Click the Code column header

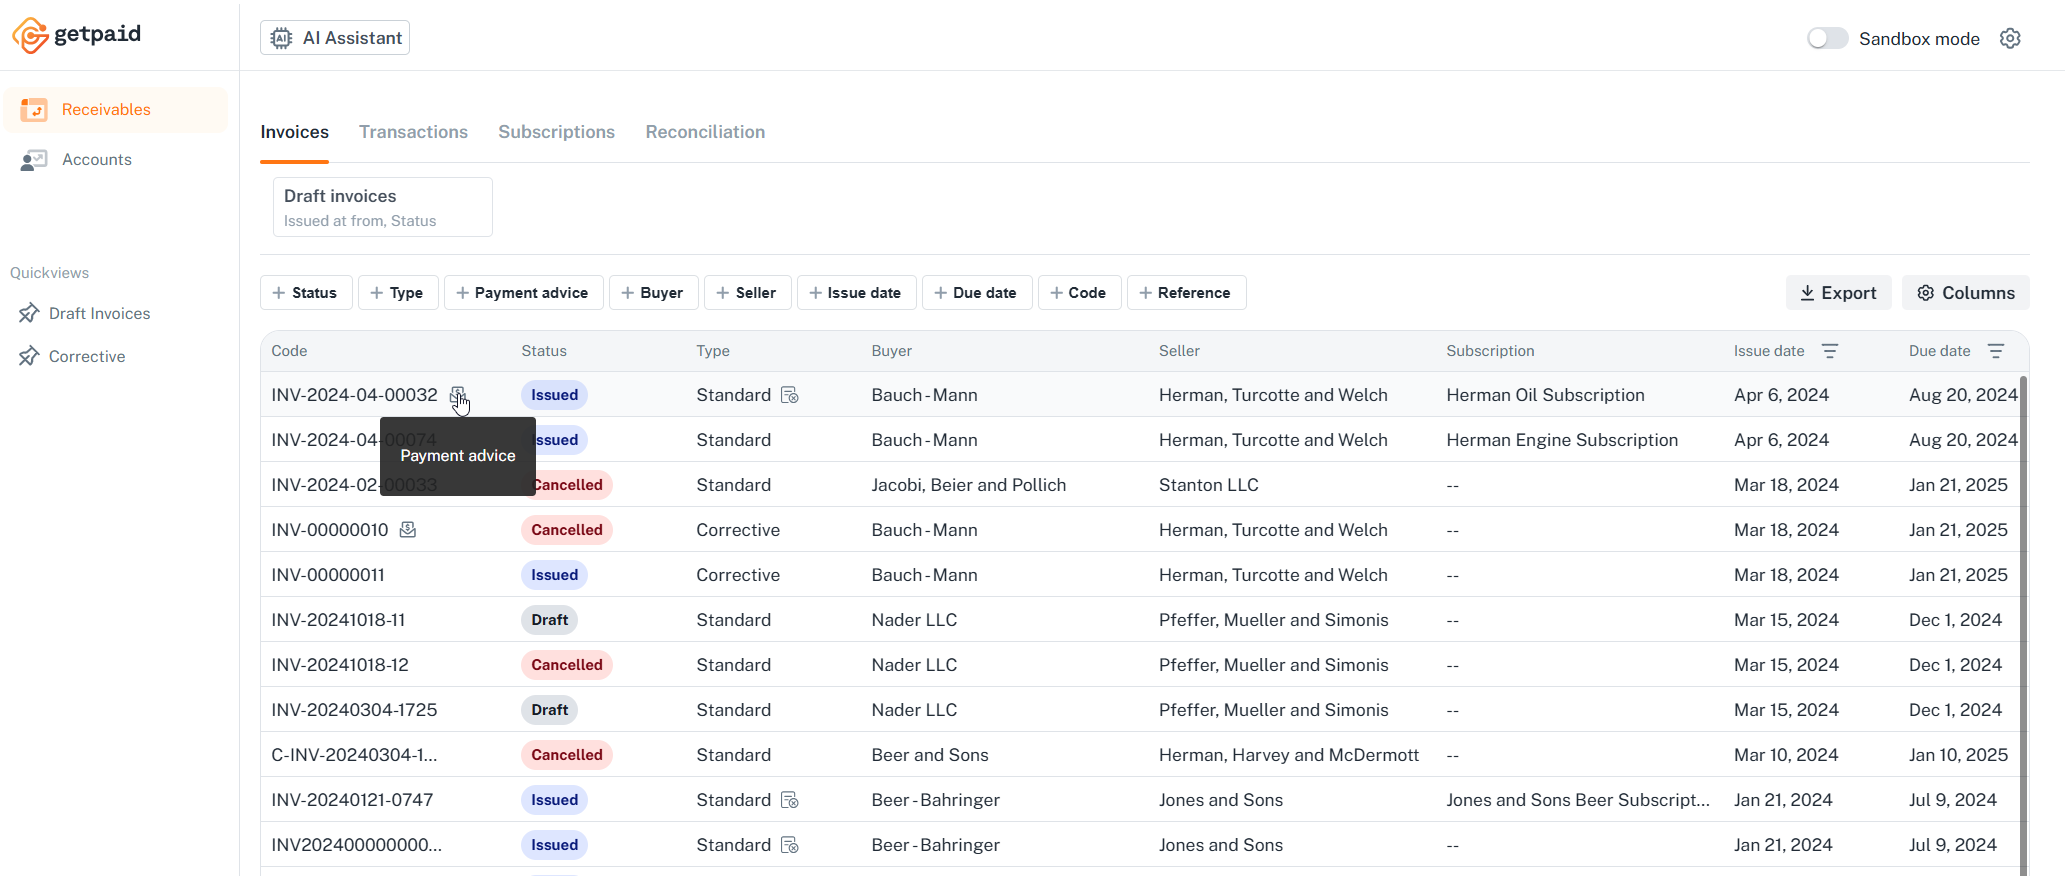click(x=289, y=351)
